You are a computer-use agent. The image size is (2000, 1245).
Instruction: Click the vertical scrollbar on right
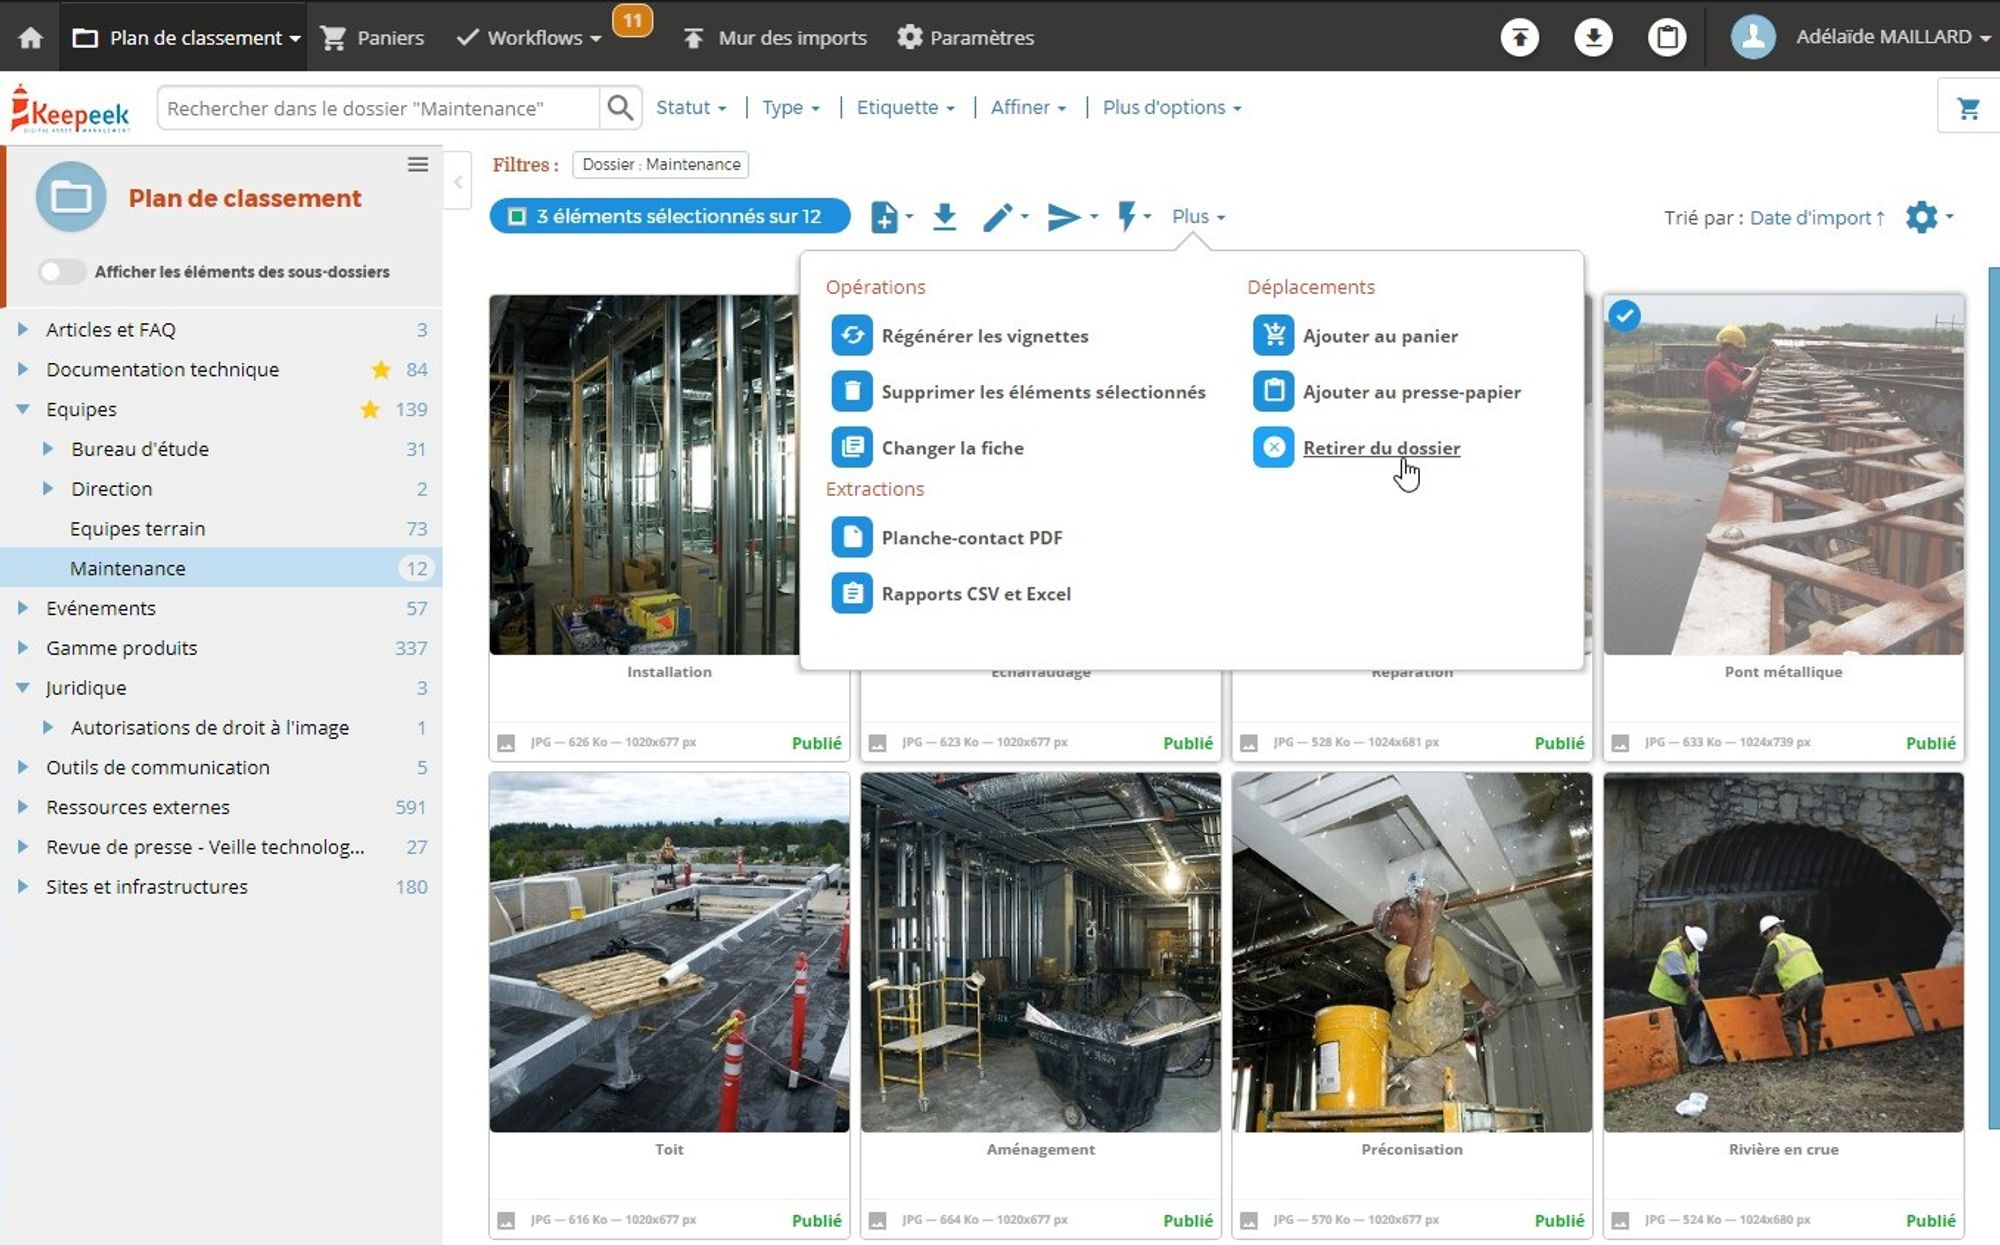1993,700
